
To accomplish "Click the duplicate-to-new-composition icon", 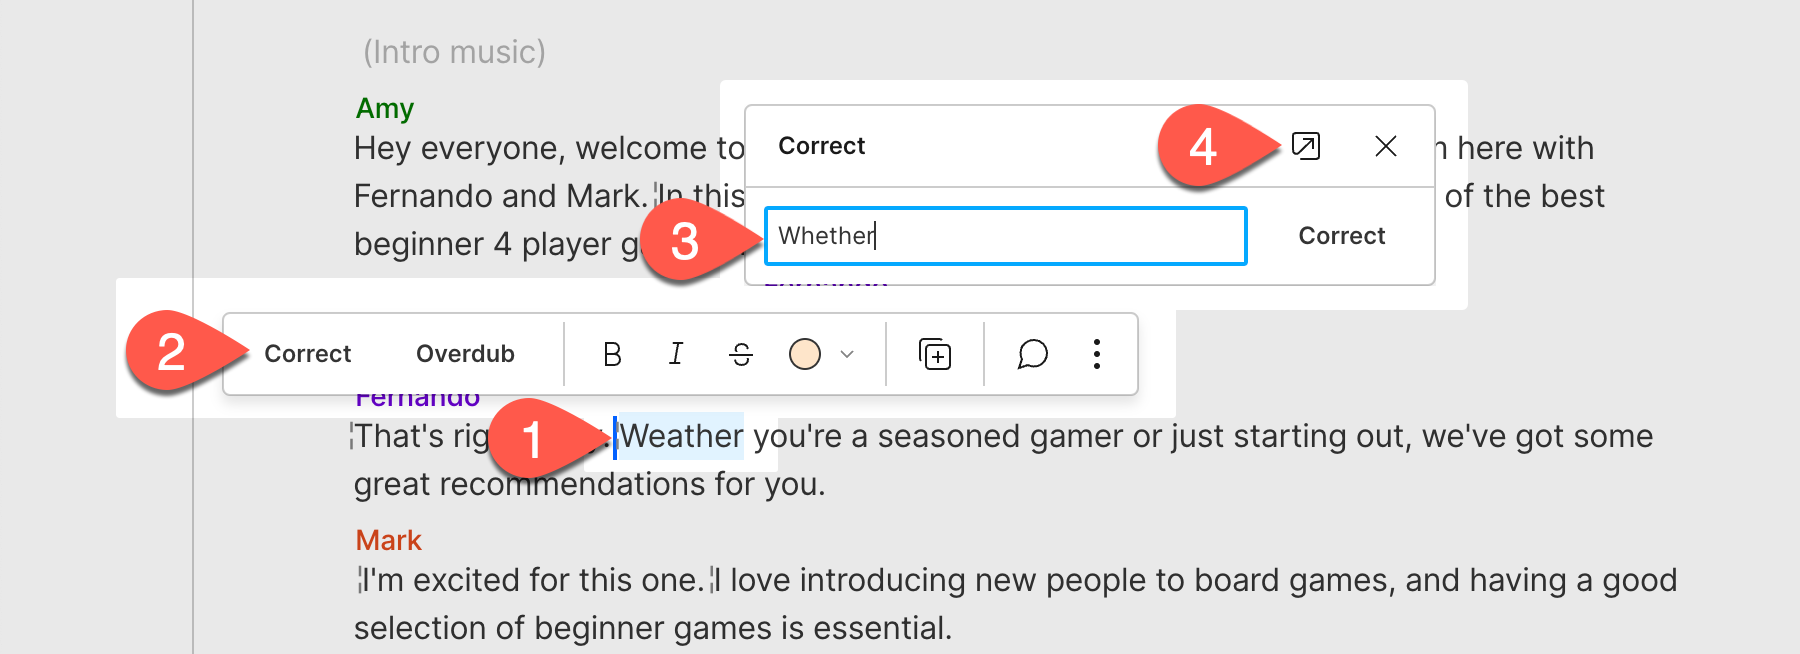I will [935, 354].
